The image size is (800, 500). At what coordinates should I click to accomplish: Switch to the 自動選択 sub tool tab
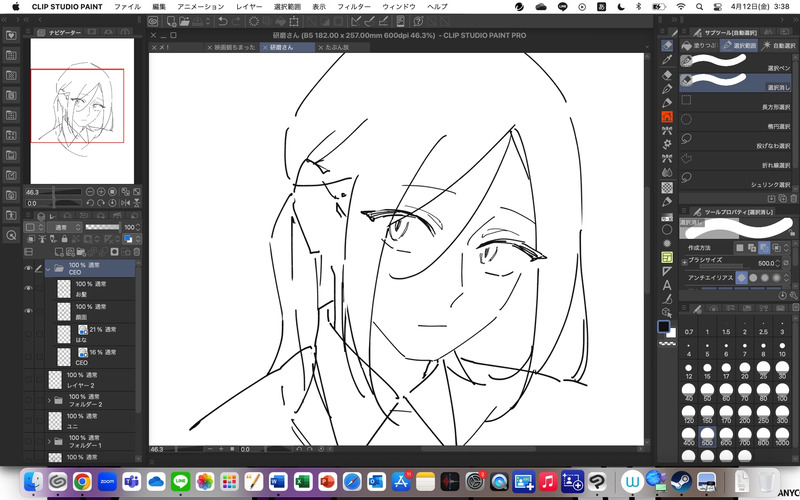click(x=779, y=45)
